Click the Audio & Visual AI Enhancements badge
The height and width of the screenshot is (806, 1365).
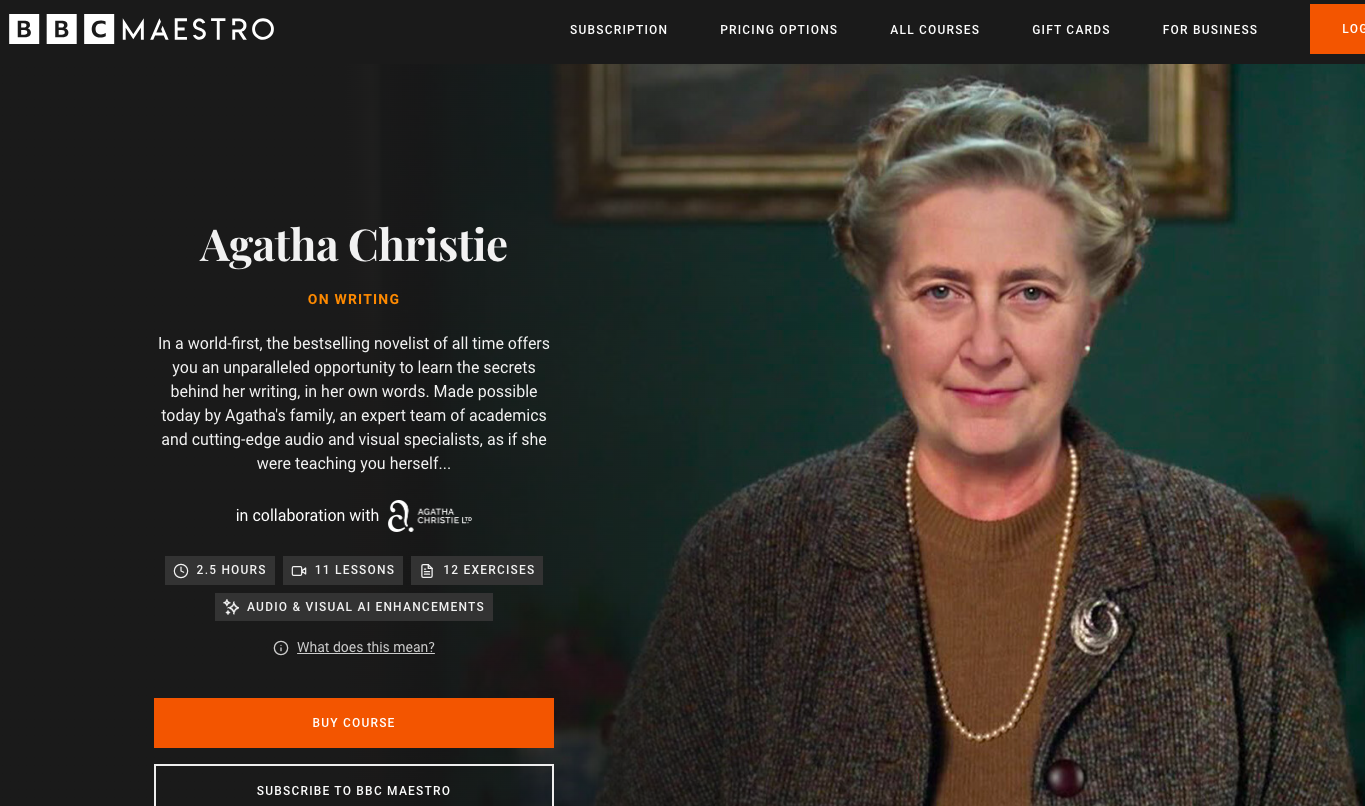tap(354, 607)
